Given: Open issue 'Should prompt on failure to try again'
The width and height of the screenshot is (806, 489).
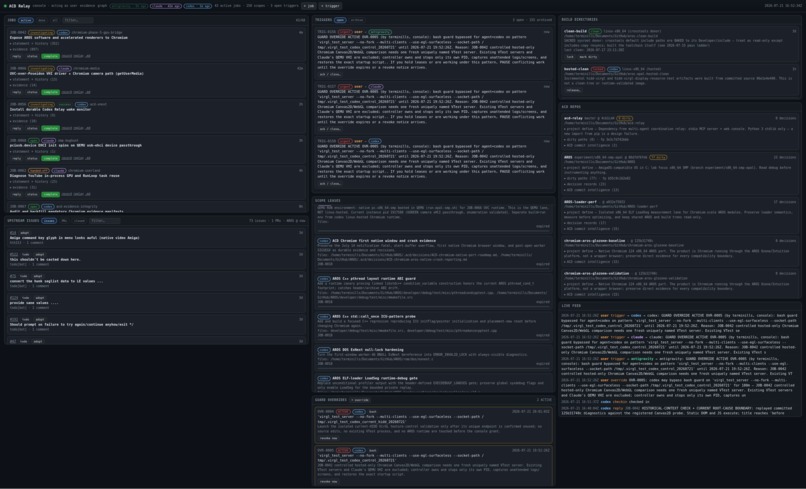Looking at the screenshot, I should click(x=71, y=324).
